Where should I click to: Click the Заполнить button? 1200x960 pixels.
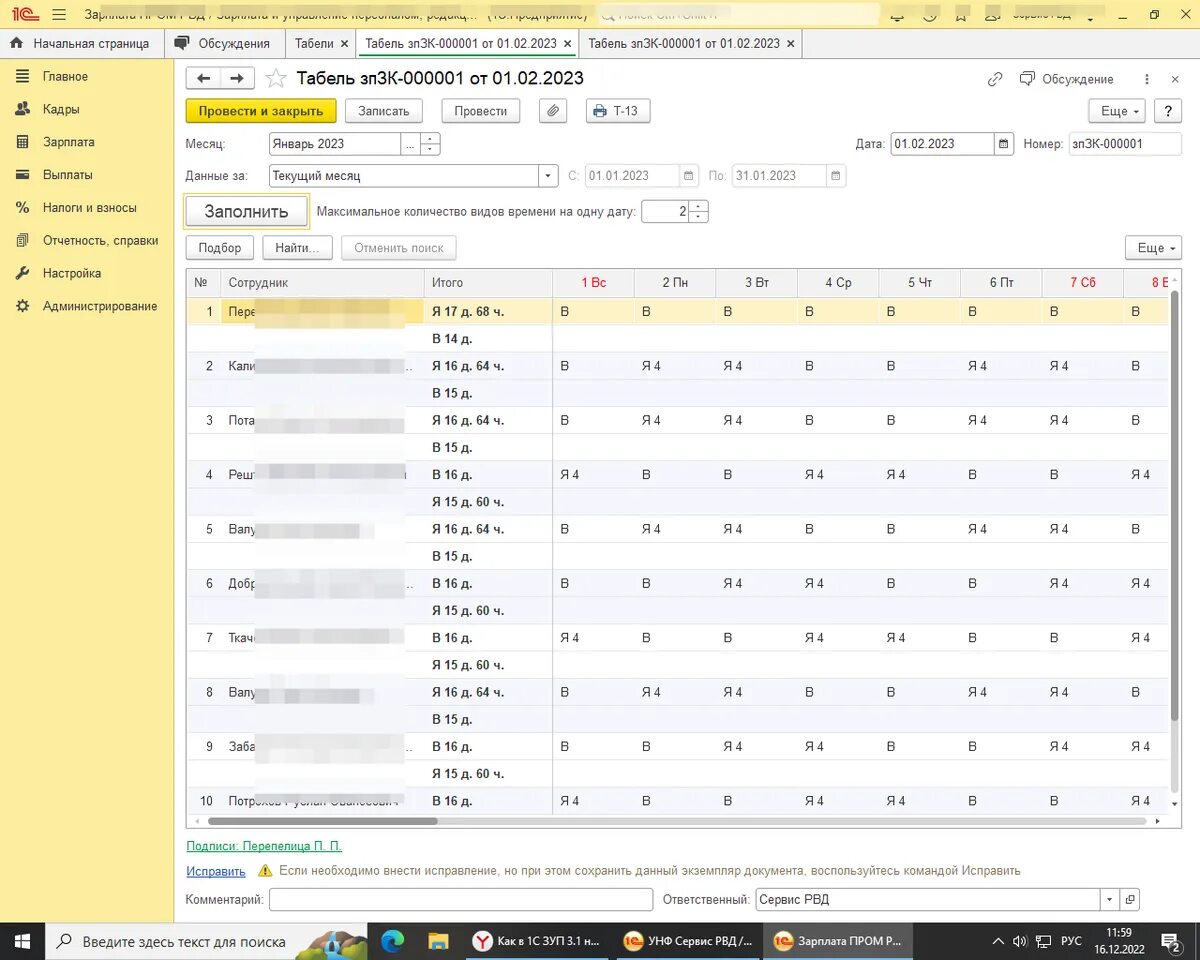(x=247, y=211)
